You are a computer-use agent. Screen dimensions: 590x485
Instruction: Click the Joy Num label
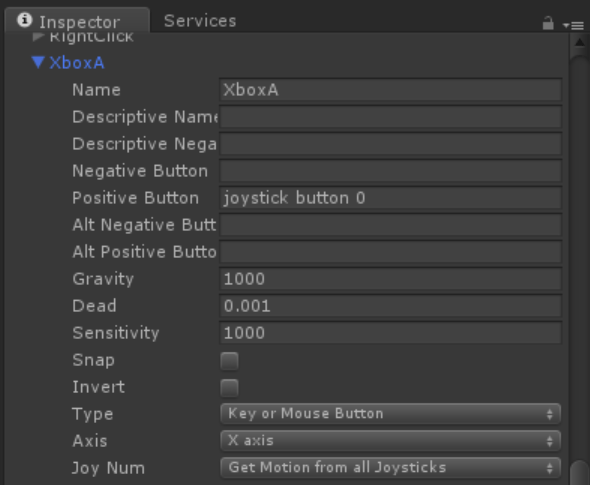click(108, 468)
